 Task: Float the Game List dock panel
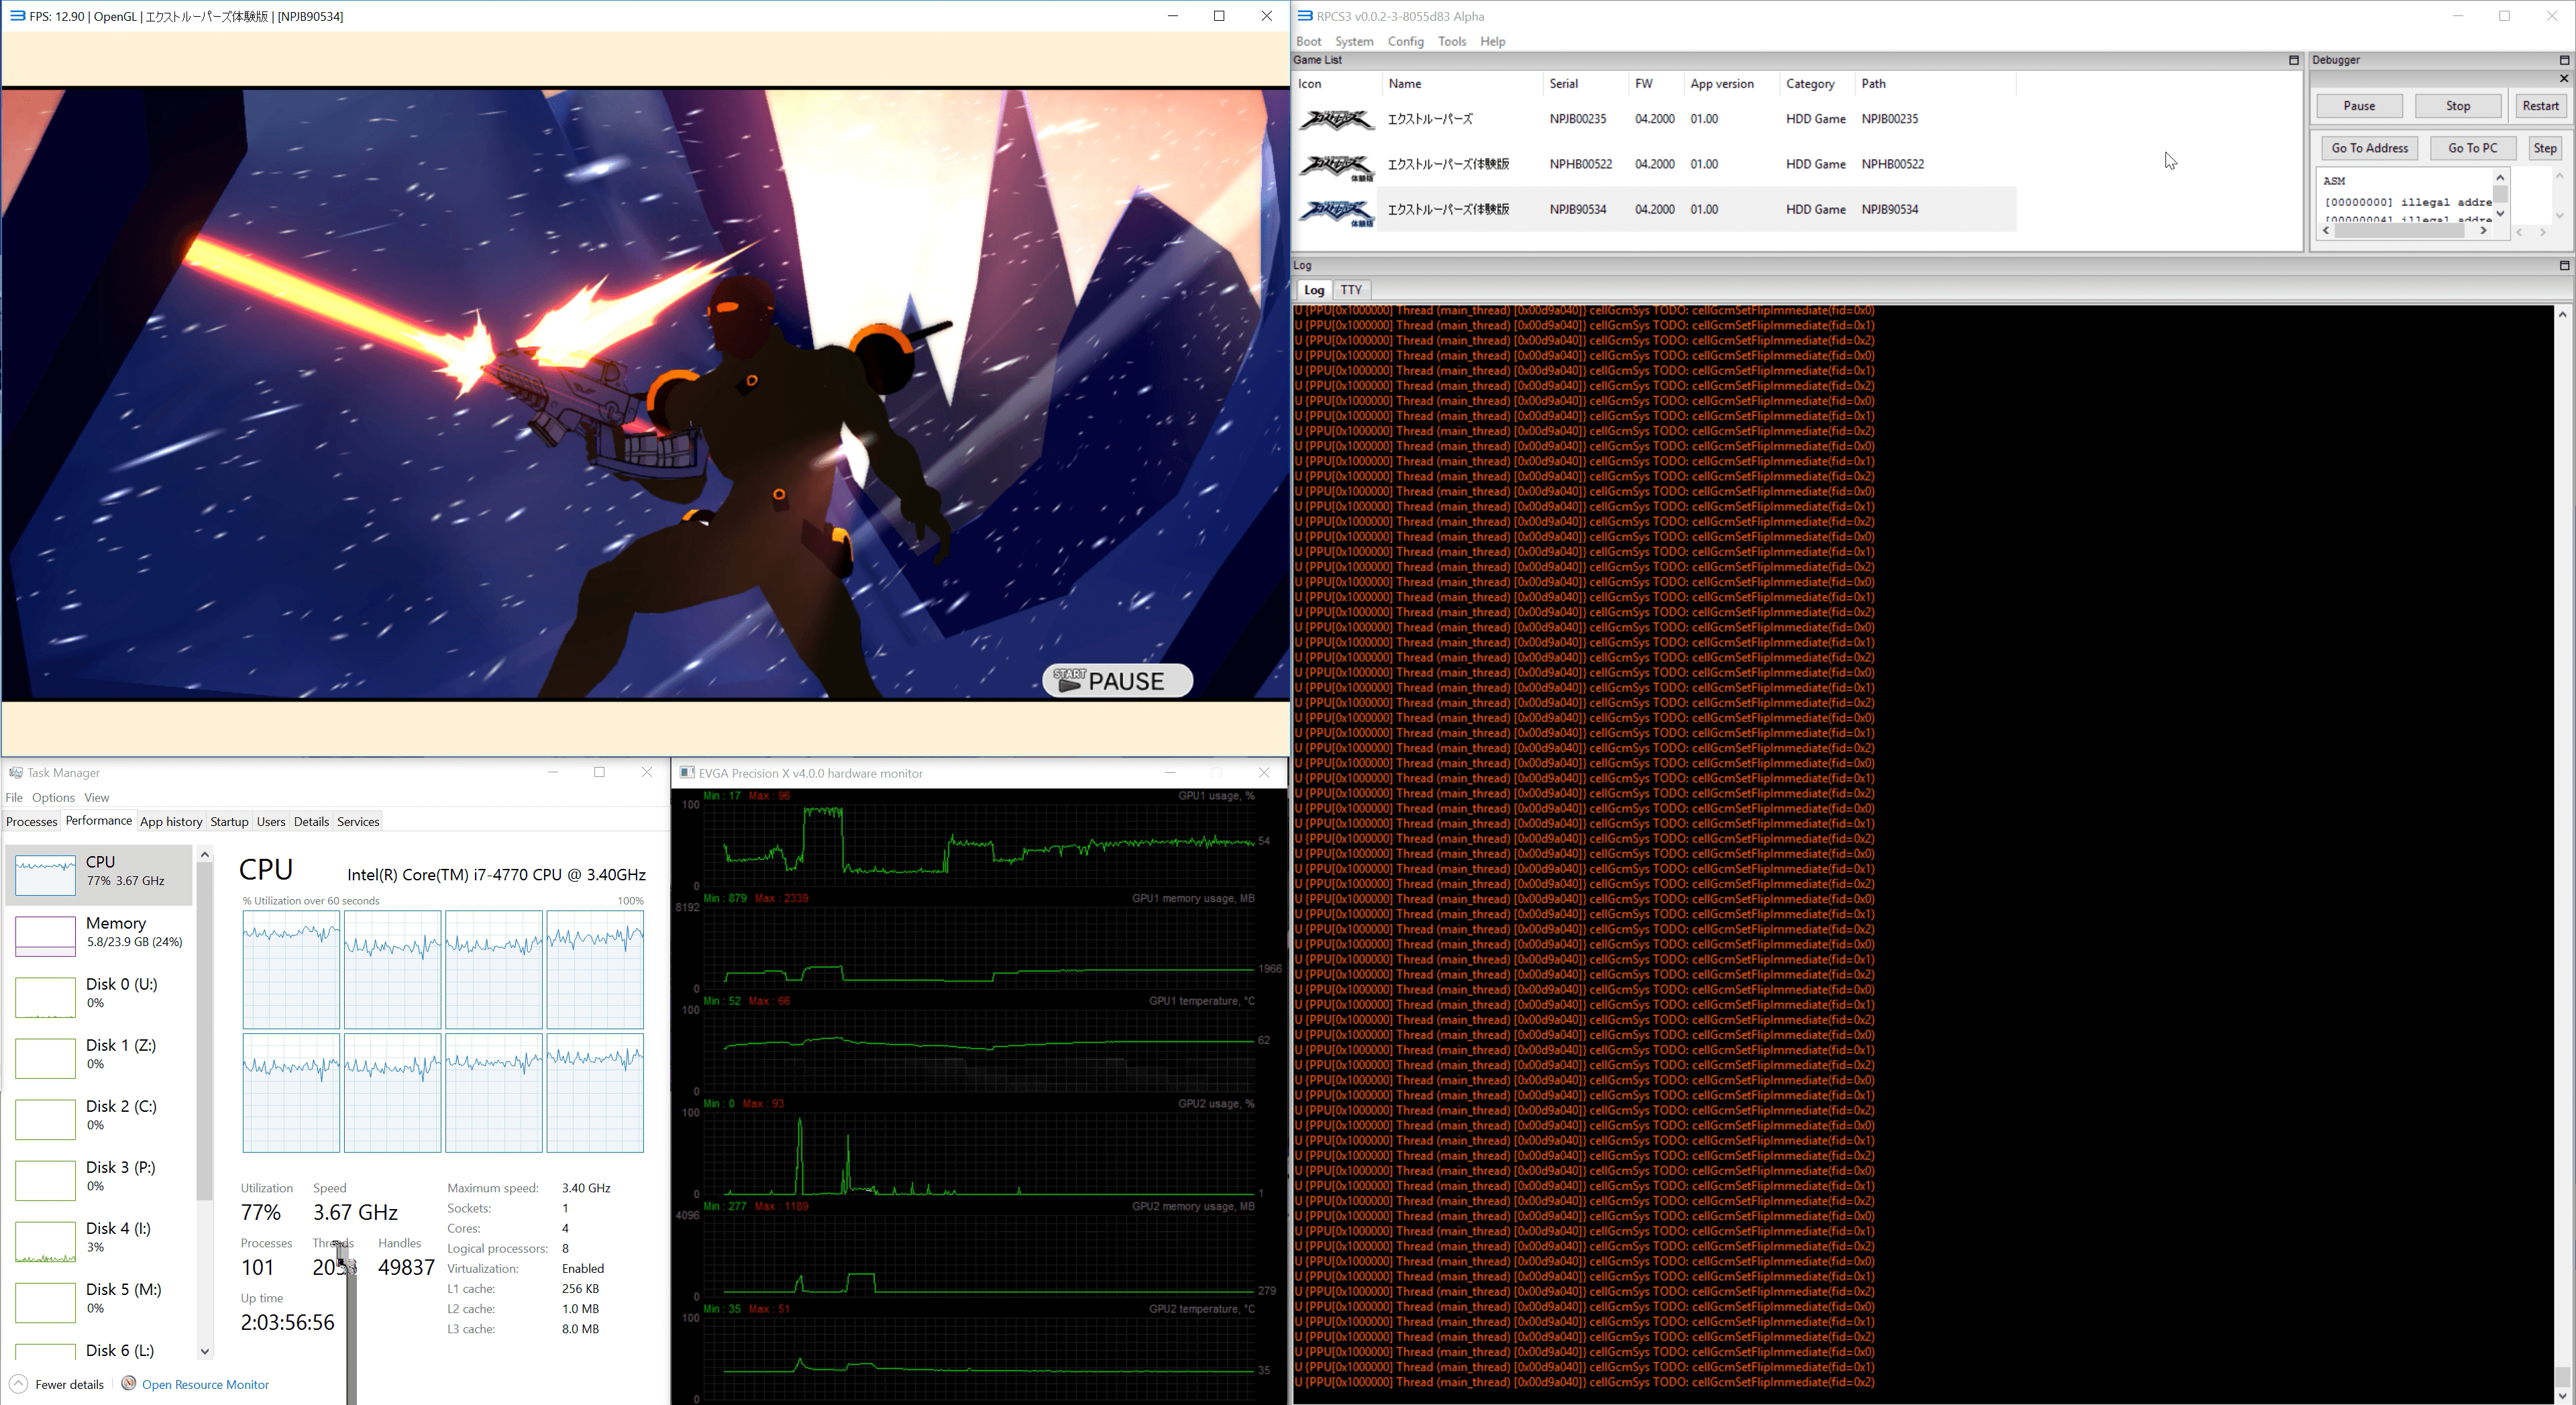(x=2293, y=60)
